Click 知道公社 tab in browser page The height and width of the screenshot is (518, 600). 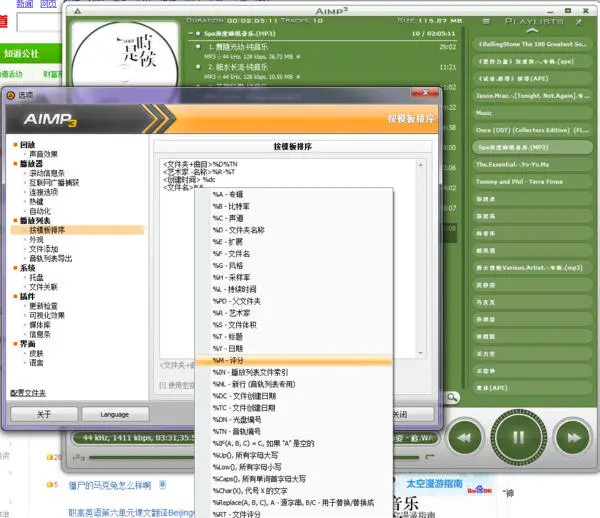21,54
